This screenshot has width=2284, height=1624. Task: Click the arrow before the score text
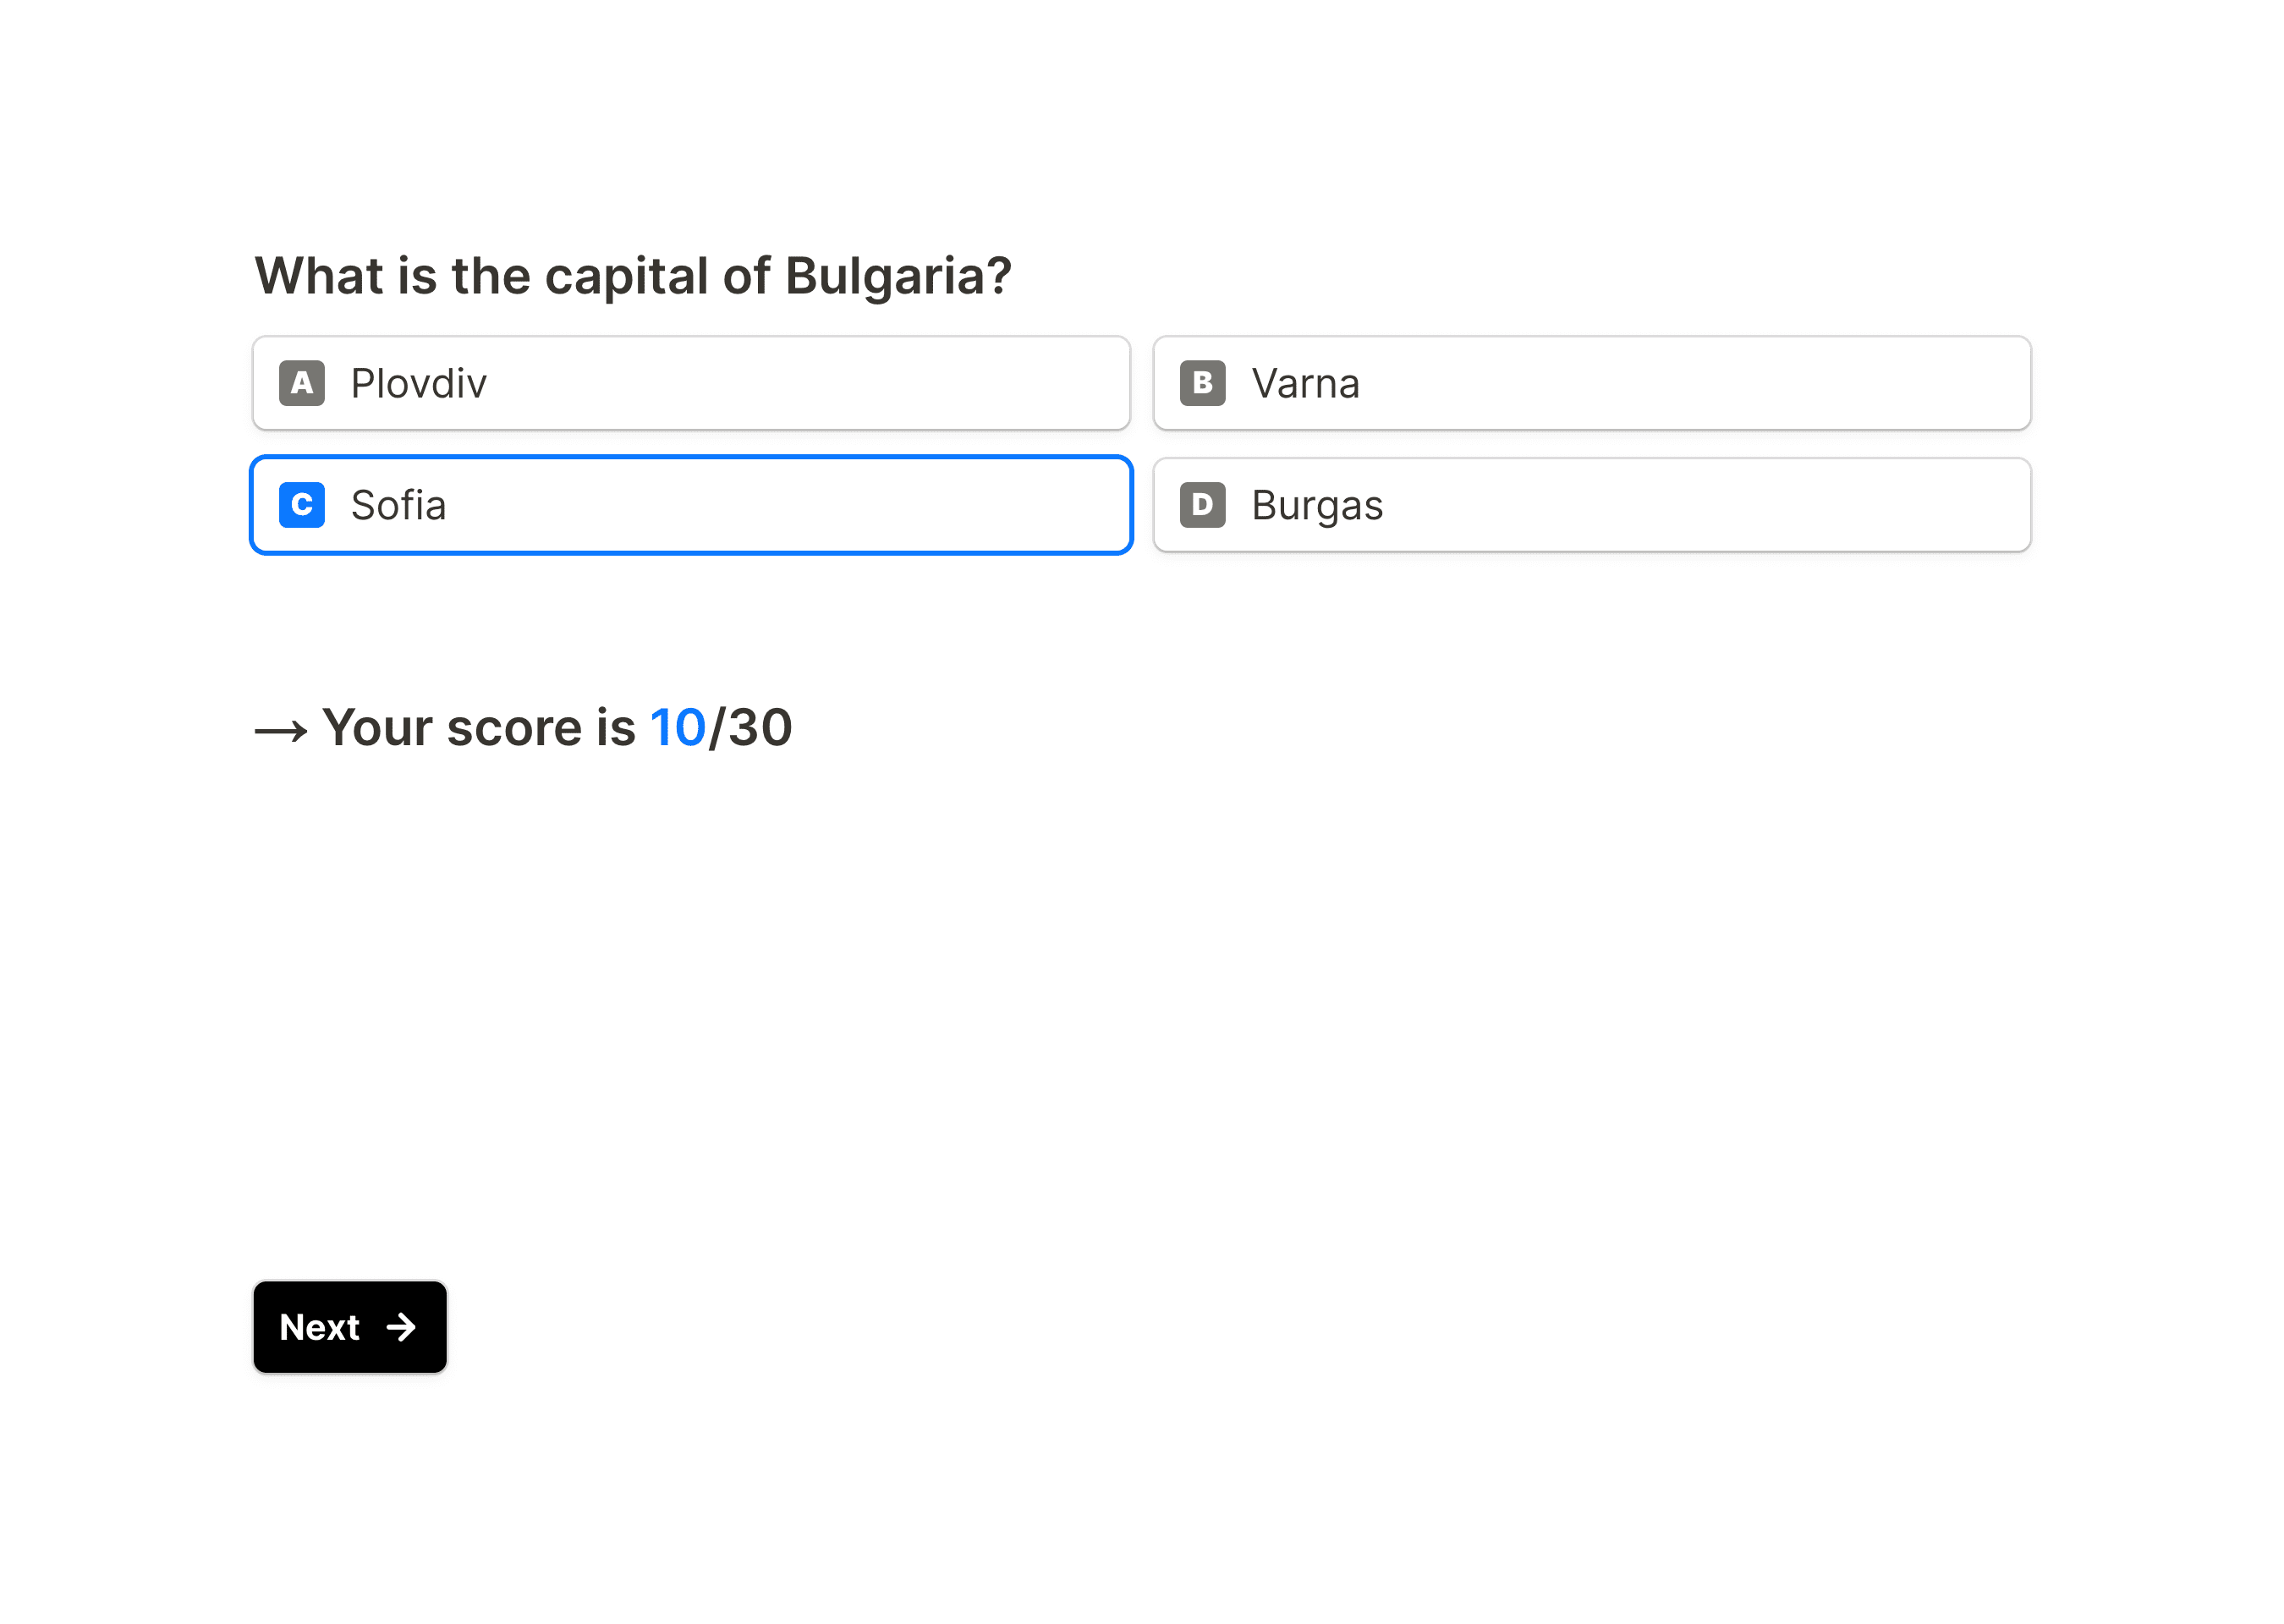point(280,728)
